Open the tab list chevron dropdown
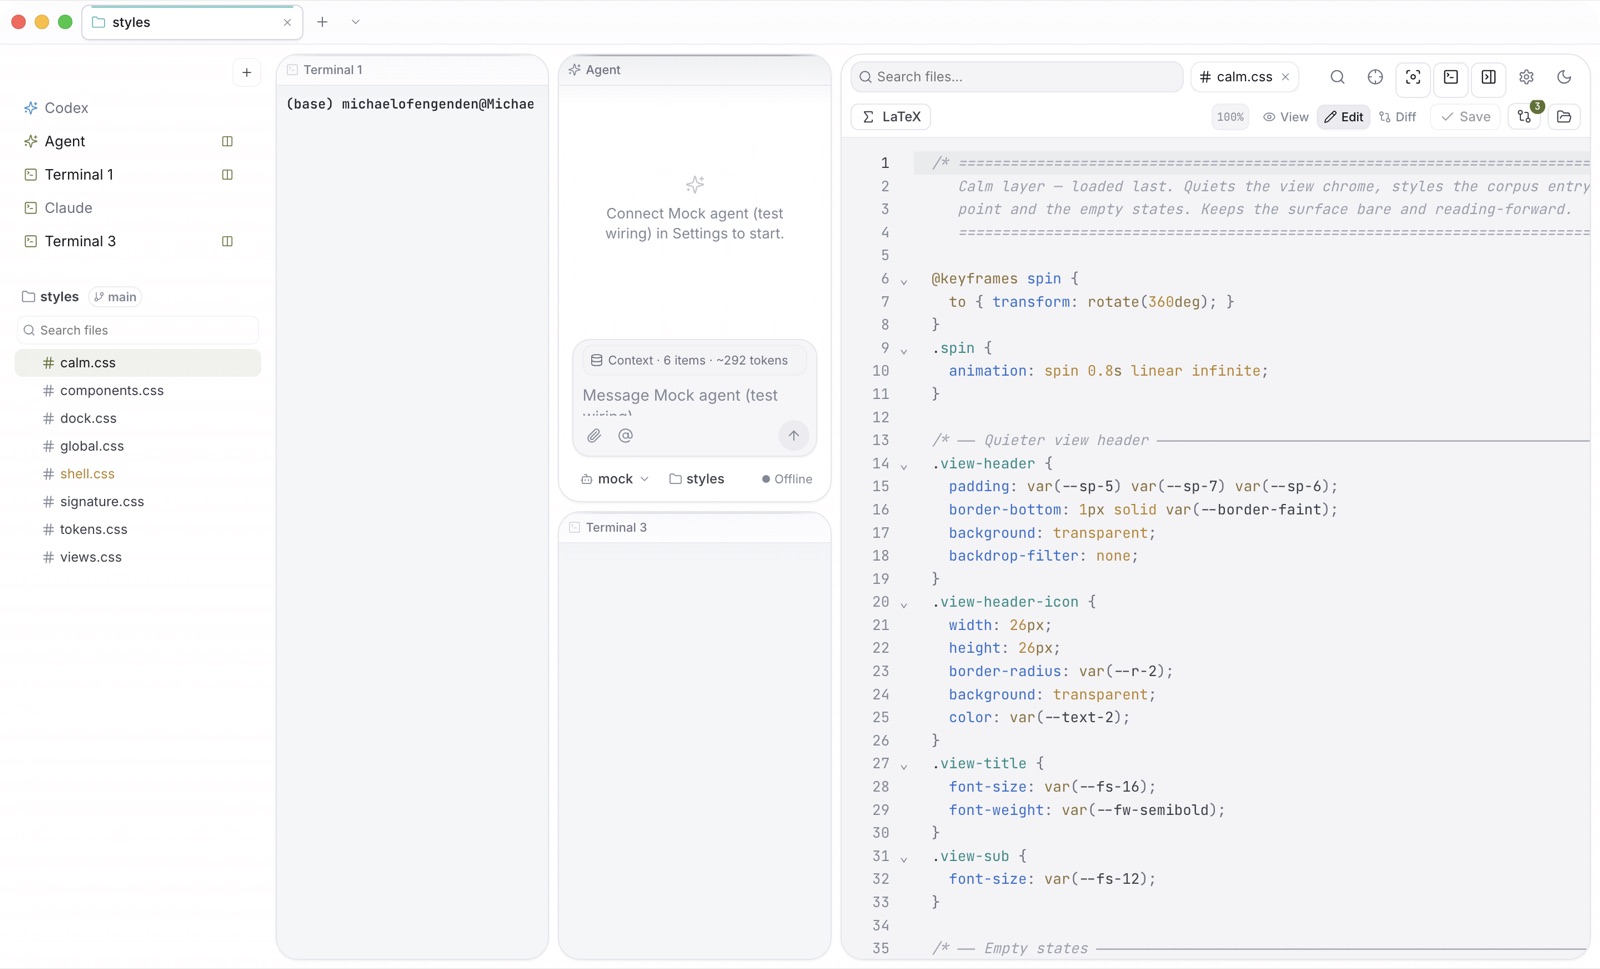 356,22
